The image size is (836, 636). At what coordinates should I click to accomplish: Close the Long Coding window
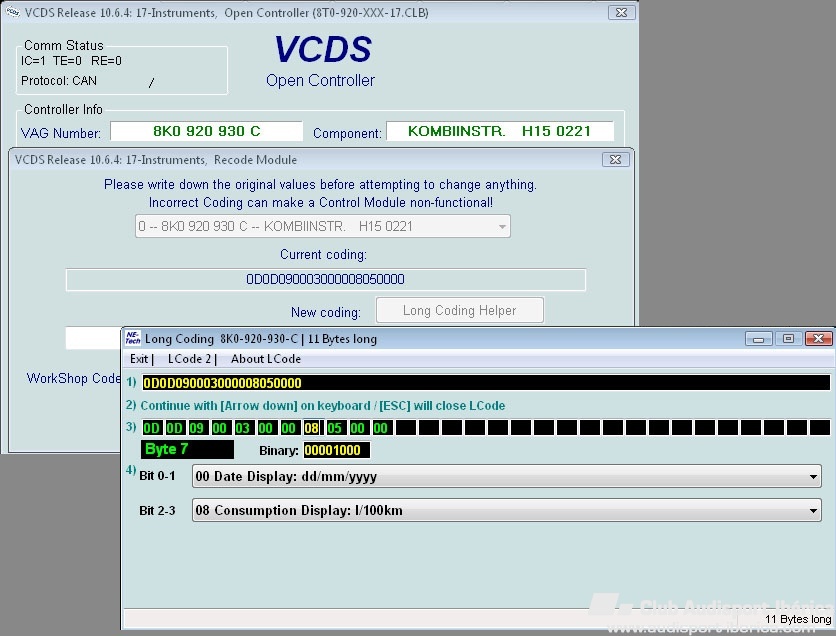pos(819,338)
